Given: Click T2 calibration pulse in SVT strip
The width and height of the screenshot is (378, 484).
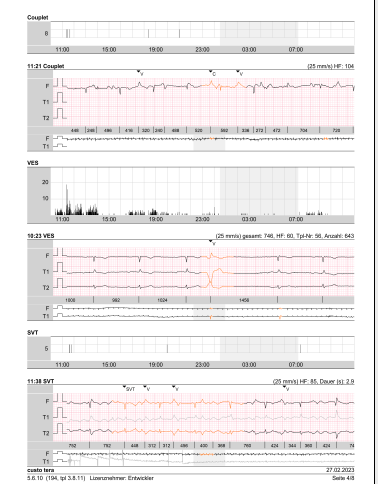Looking at the screenshot, I should click(60, 429).
